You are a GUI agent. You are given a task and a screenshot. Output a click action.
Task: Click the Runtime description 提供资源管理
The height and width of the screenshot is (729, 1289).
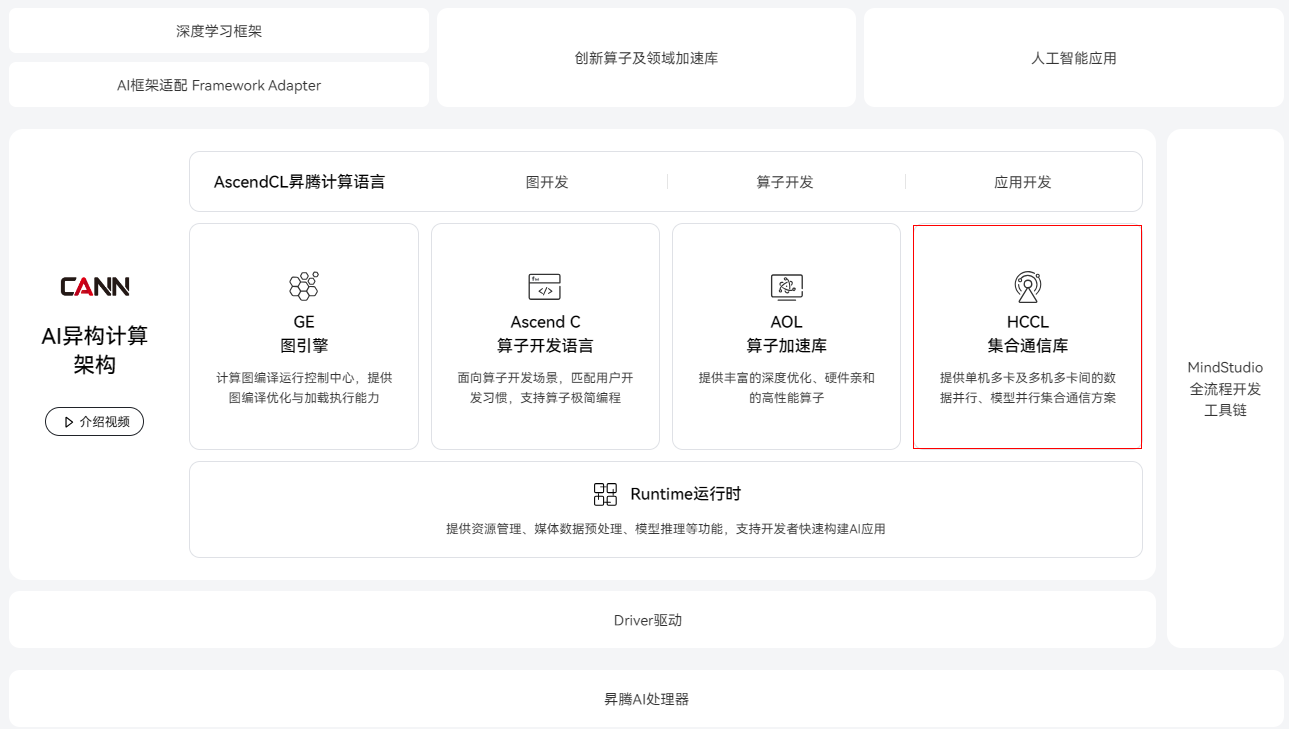666,529
